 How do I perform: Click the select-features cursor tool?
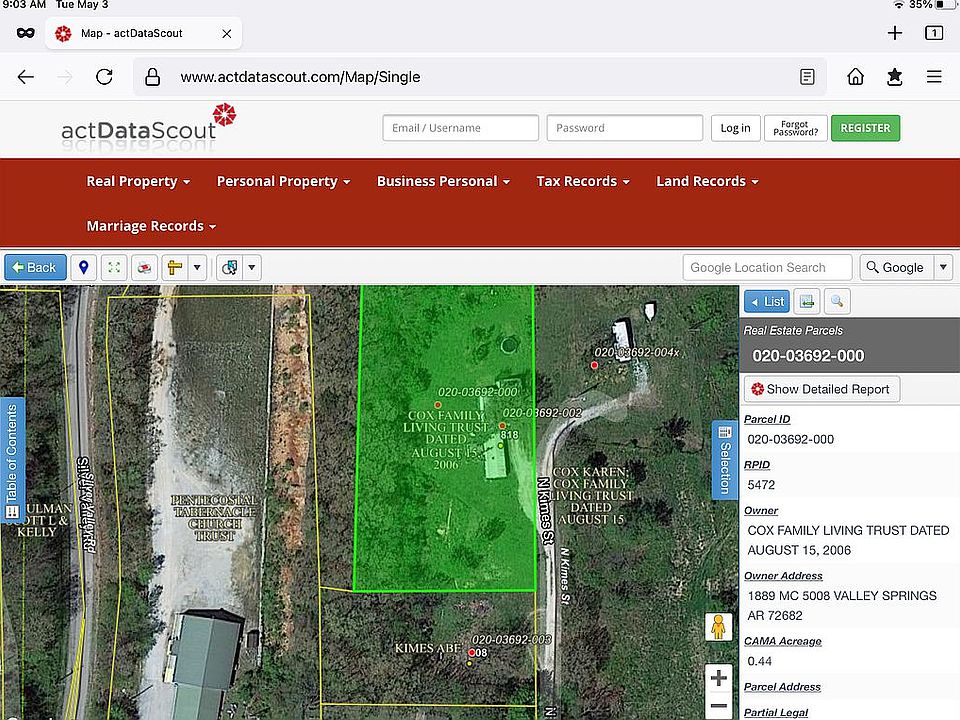point(230,267)
